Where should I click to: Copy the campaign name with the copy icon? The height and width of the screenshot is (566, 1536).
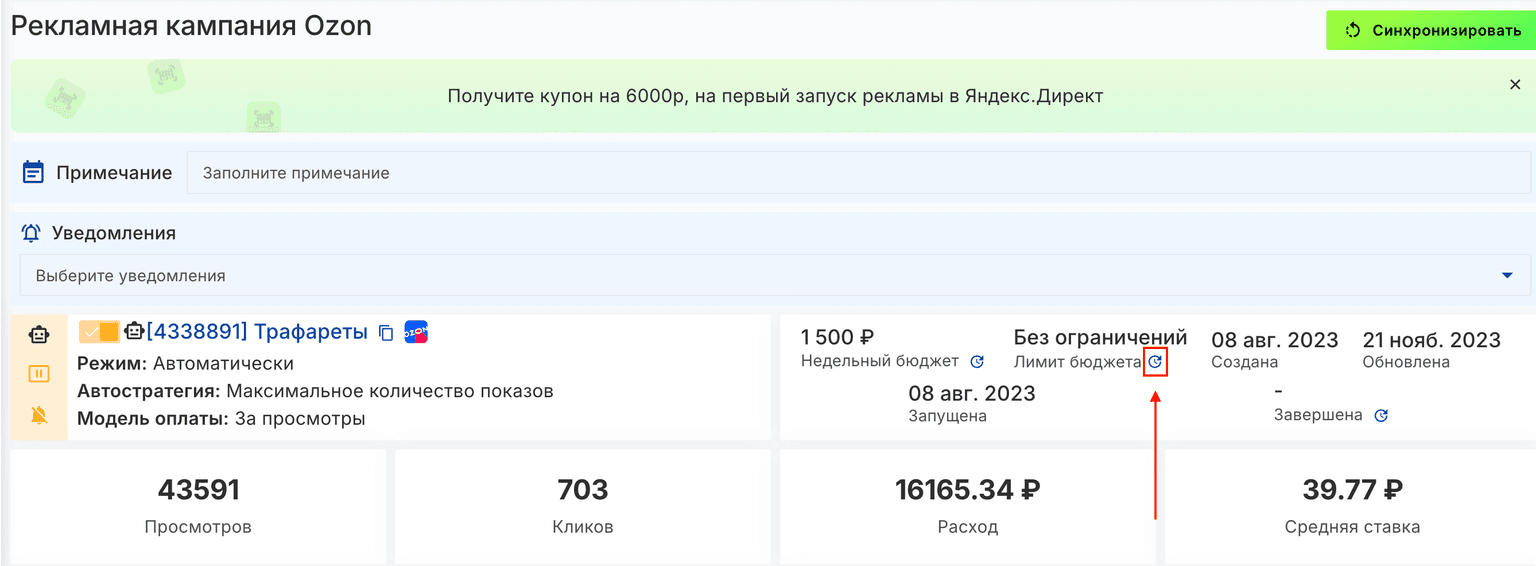386,333
